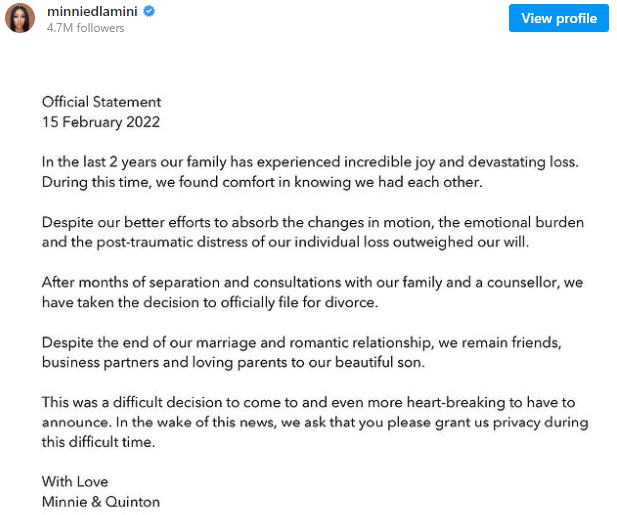This screenshot has height=515, width=617.
Task: Click the line about post-traumatic distress
Action: [x=285, y=242]
